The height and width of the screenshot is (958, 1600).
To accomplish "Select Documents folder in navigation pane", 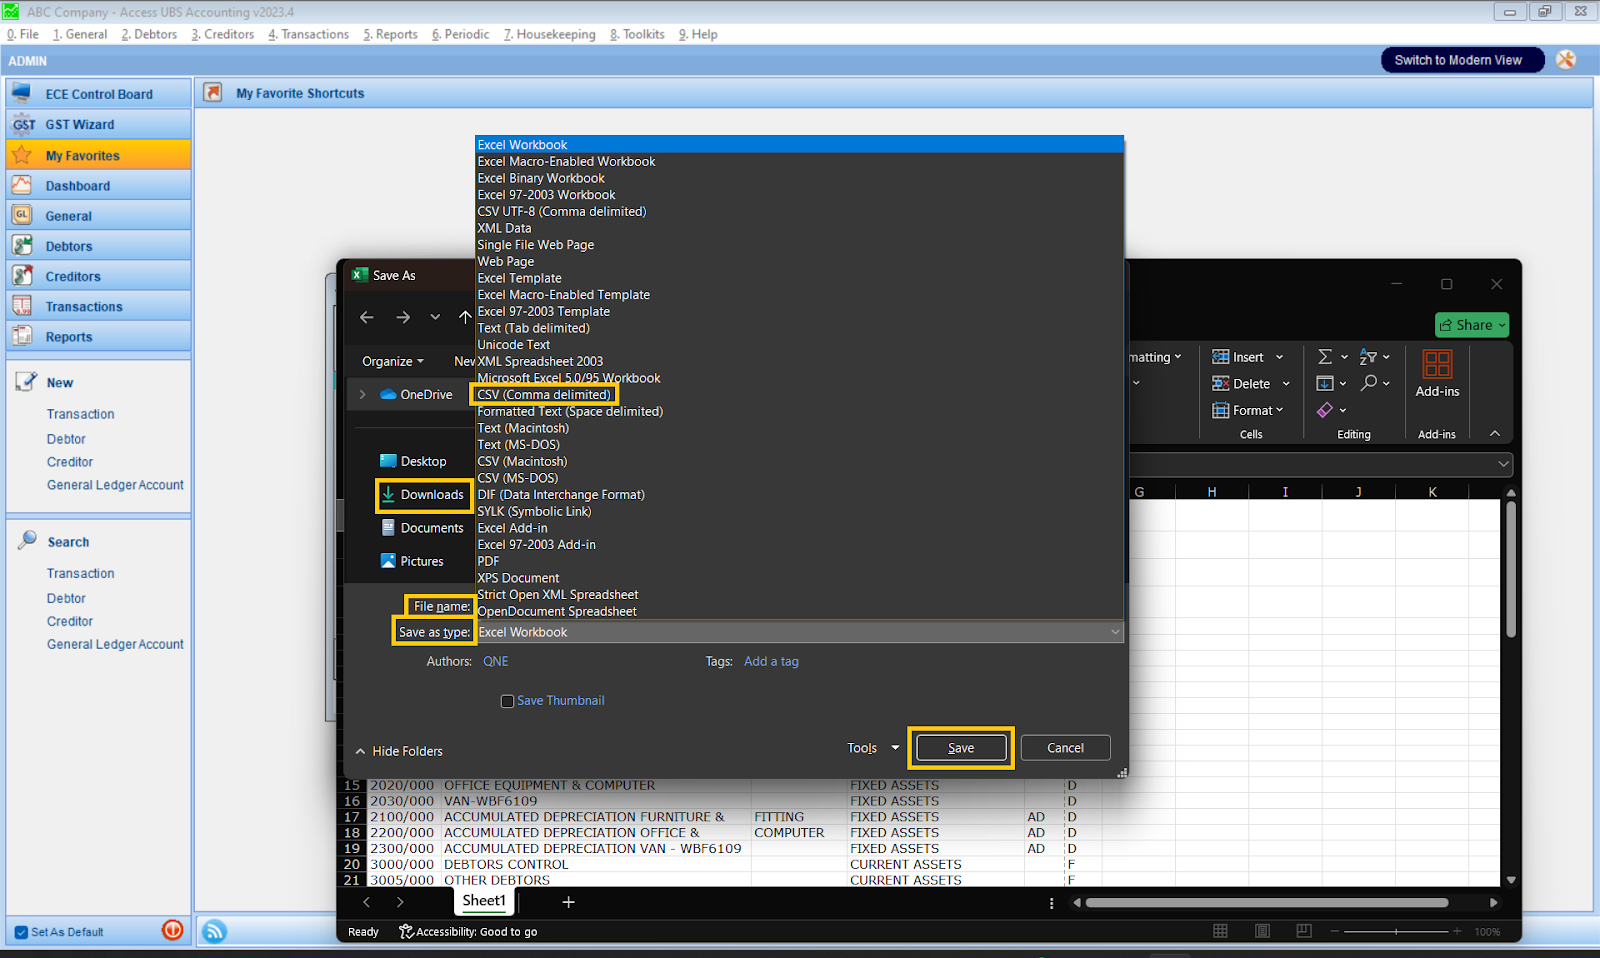I will 422,528.
